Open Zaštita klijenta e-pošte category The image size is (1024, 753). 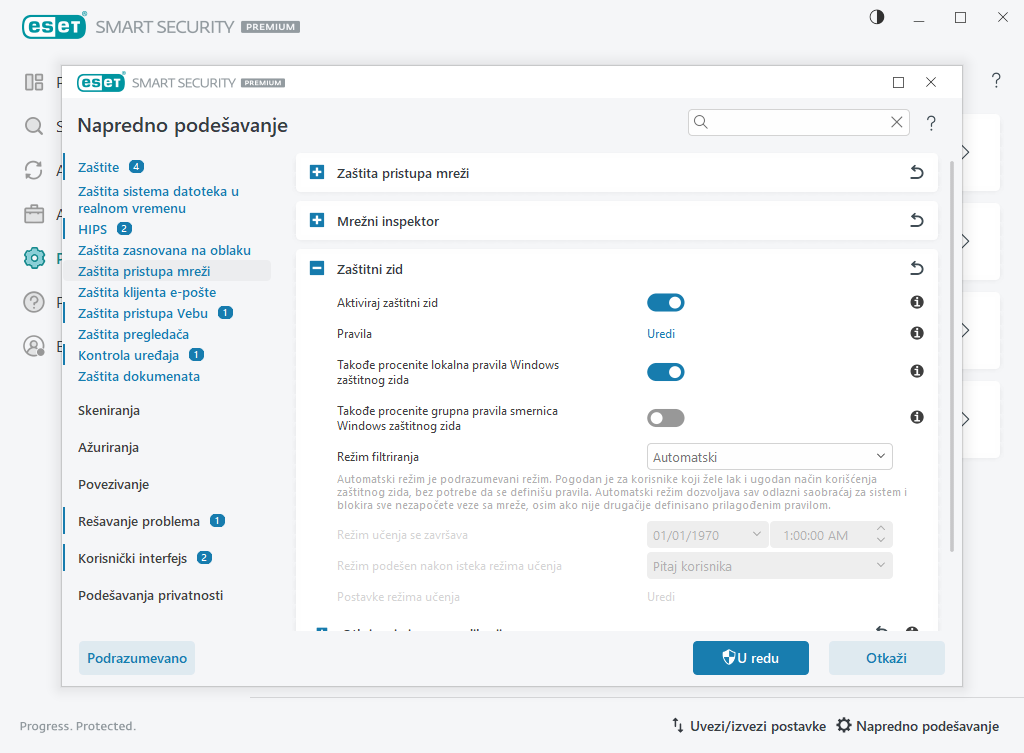(x=147, y=292)
